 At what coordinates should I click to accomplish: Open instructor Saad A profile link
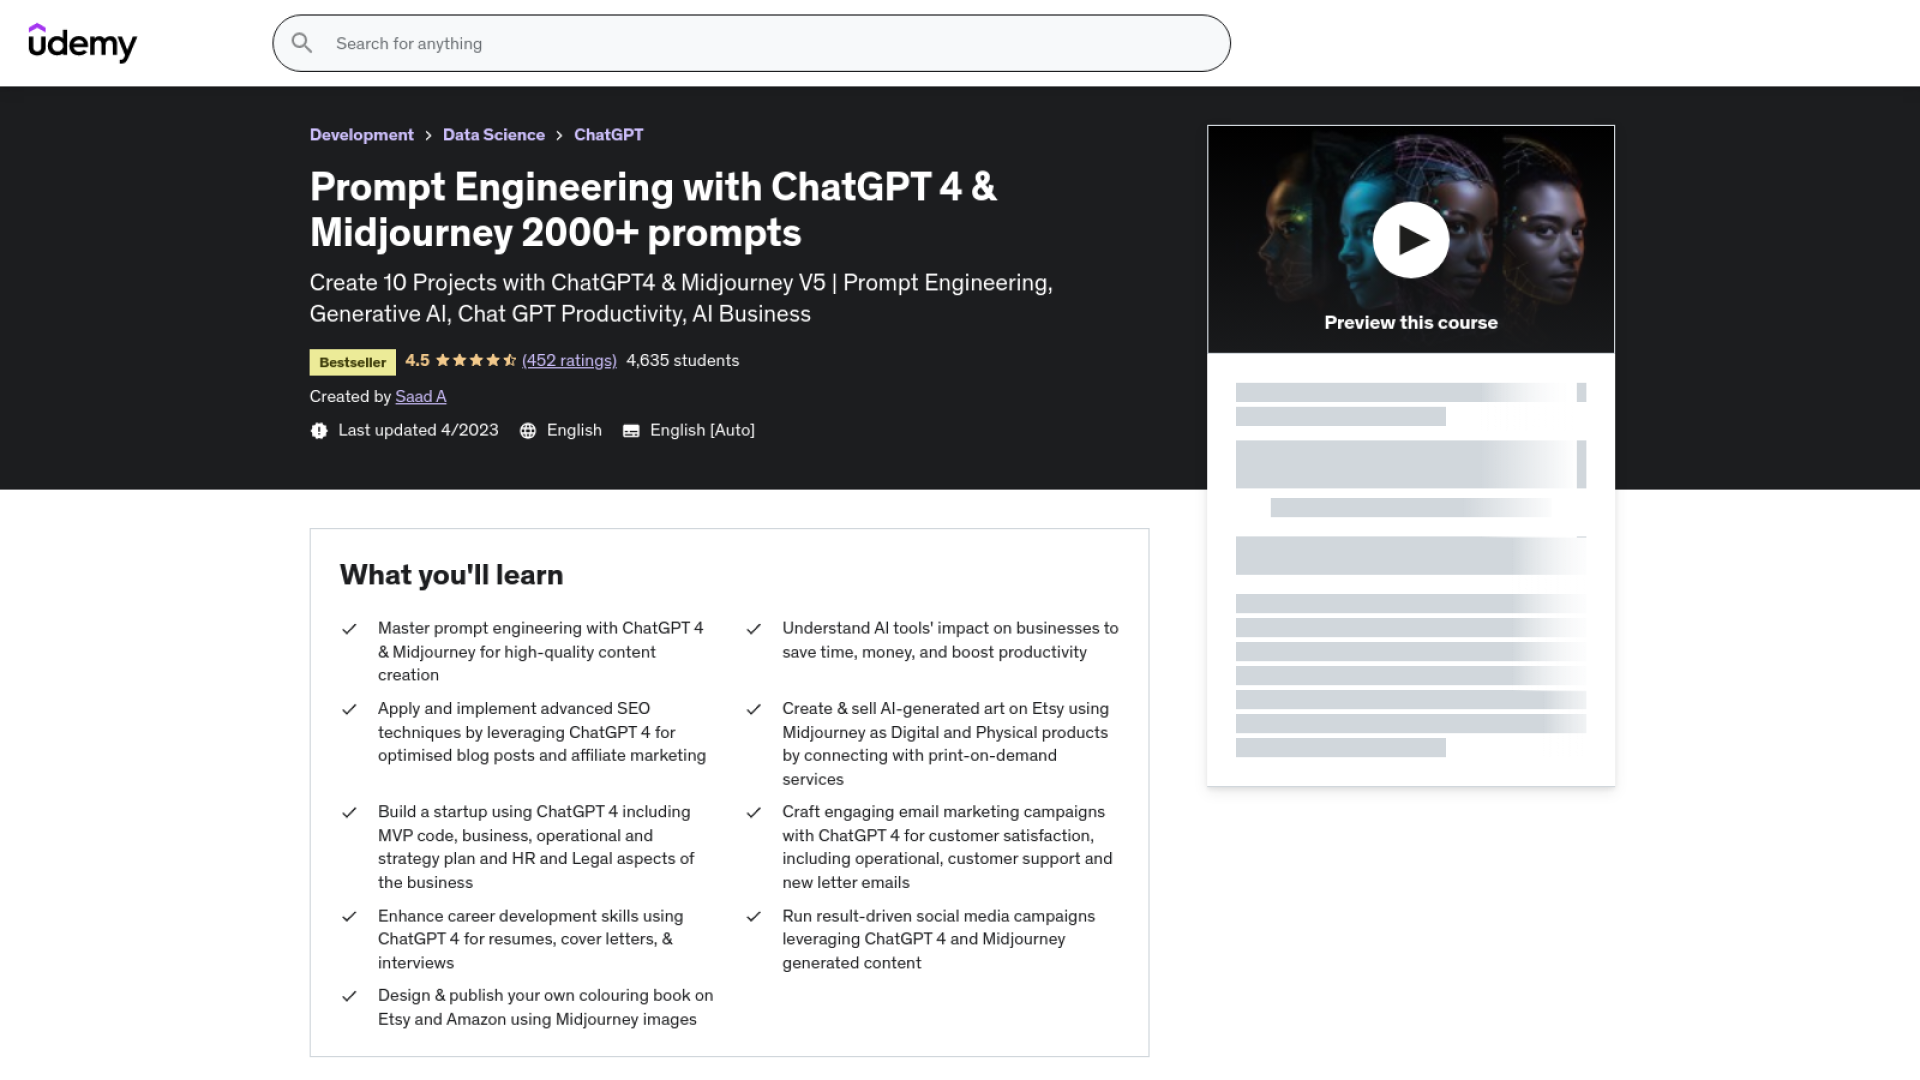click(x=420, y=397)
